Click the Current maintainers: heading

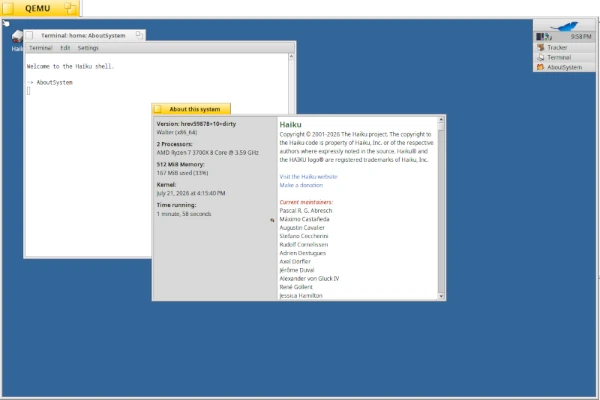306,202
